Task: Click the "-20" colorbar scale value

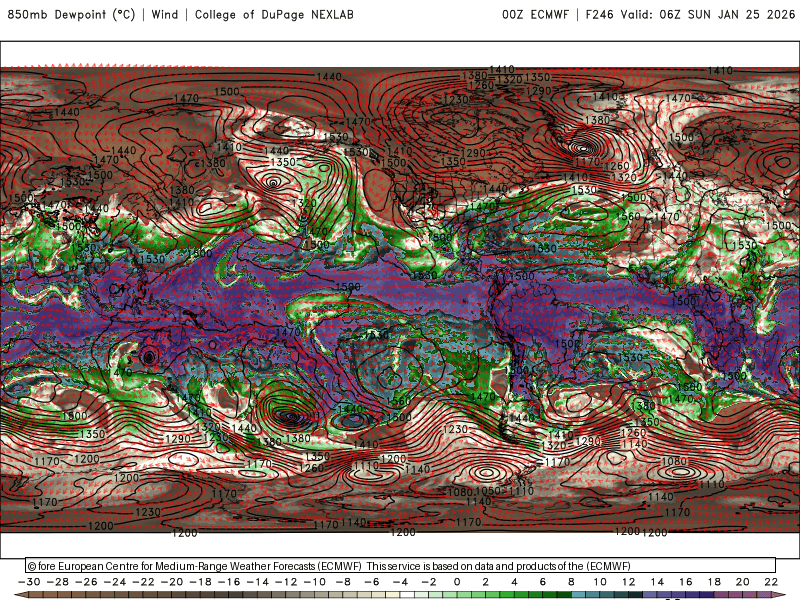Action: pos(172,582)
